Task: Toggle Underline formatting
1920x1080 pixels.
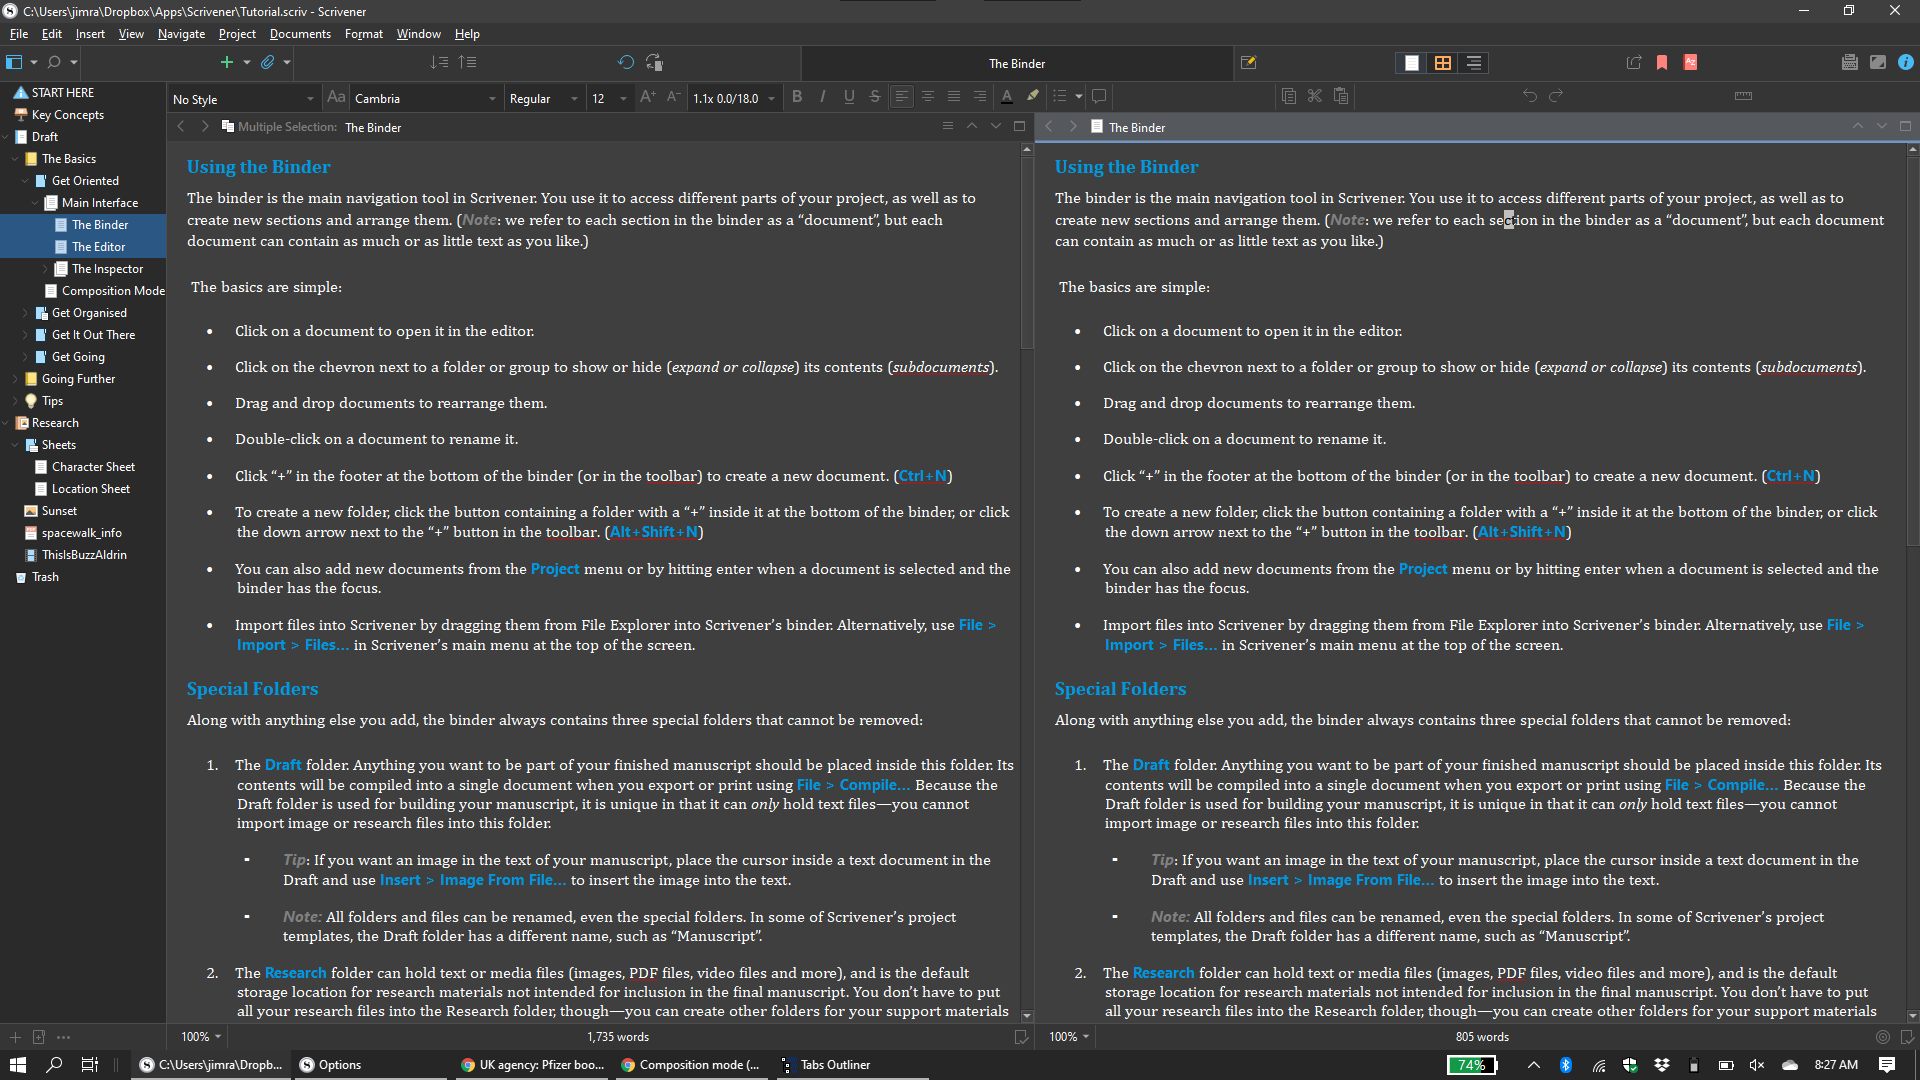Action: [849, 96]
